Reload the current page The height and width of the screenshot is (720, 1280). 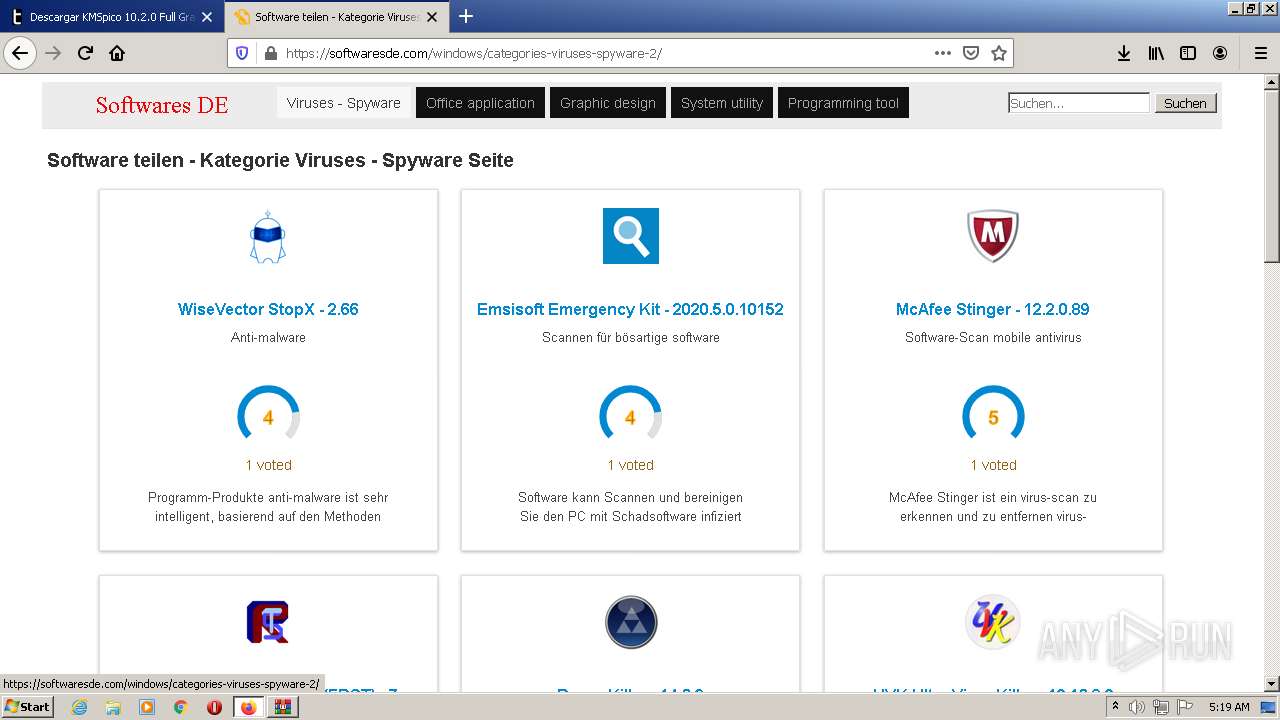tap(86, 53)
